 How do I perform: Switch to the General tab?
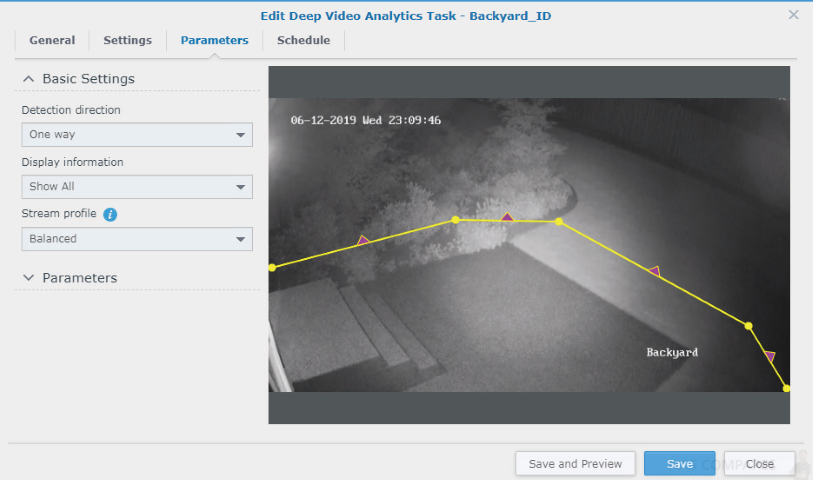pyautogui.click(x=52, y=40)
